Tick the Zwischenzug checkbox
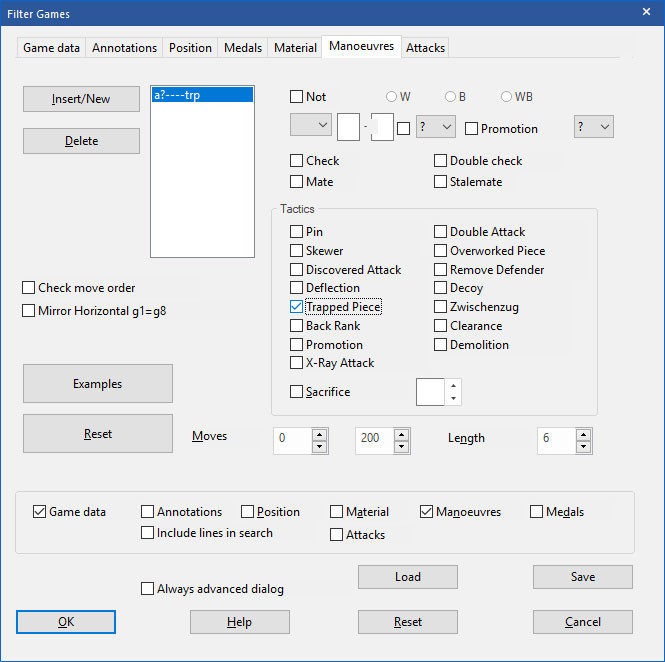 point(441,307)
